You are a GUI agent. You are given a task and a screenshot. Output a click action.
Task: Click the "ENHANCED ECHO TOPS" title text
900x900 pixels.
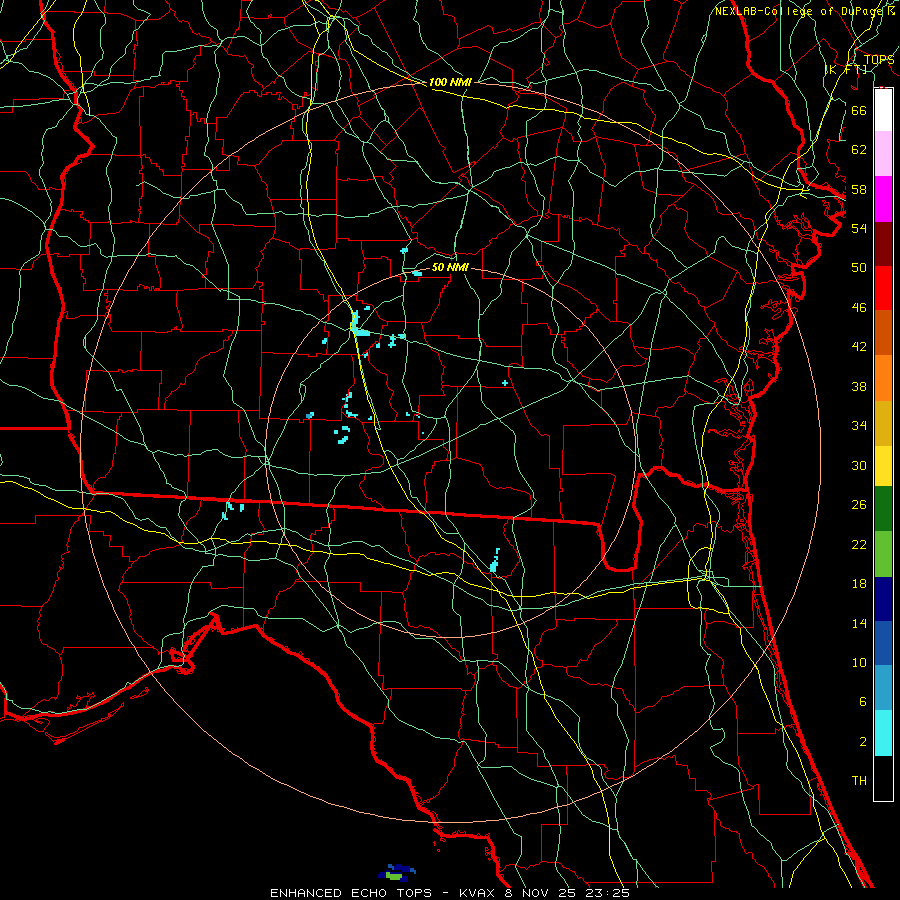point(351,893)
